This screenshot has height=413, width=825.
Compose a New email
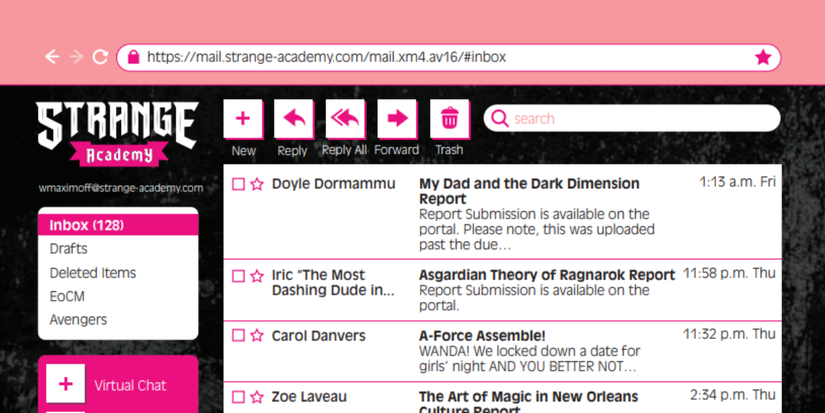(x=243, y=118)
